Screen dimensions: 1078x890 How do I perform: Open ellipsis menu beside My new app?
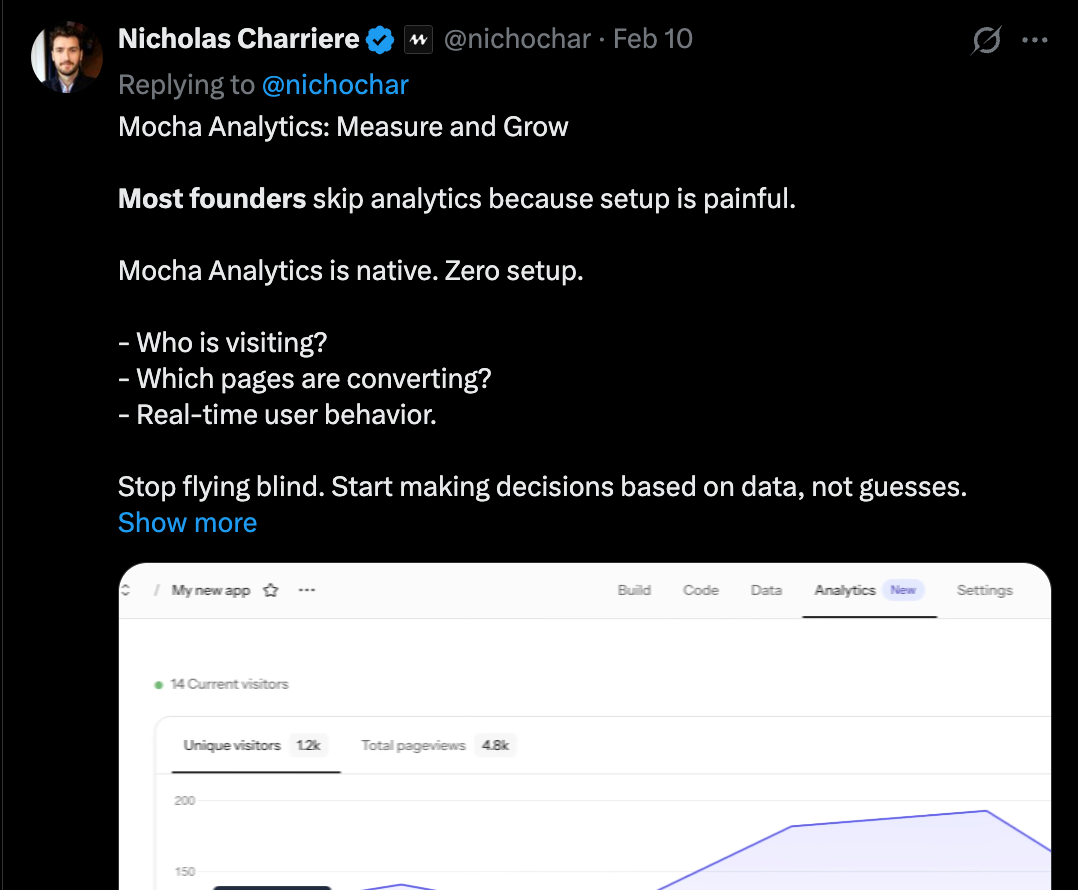coord(307,590)
